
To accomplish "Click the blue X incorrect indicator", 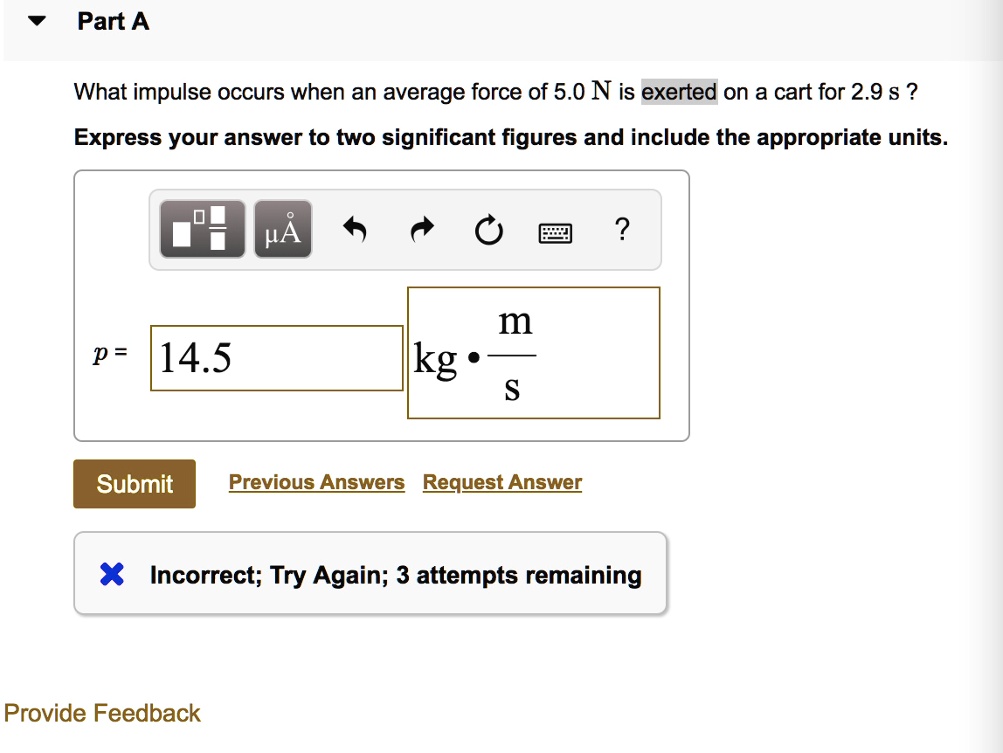I will (x=111, y=574).
